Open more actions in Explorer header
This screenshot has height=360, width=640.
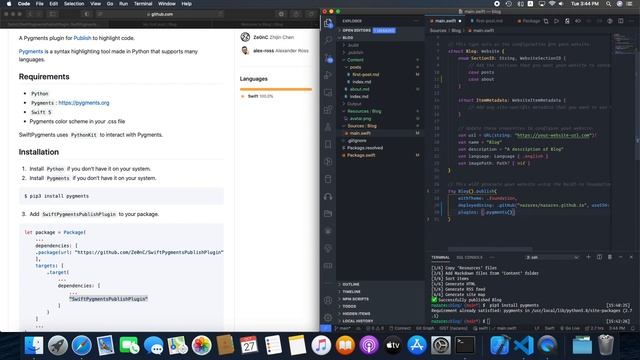tap(416, 21)
